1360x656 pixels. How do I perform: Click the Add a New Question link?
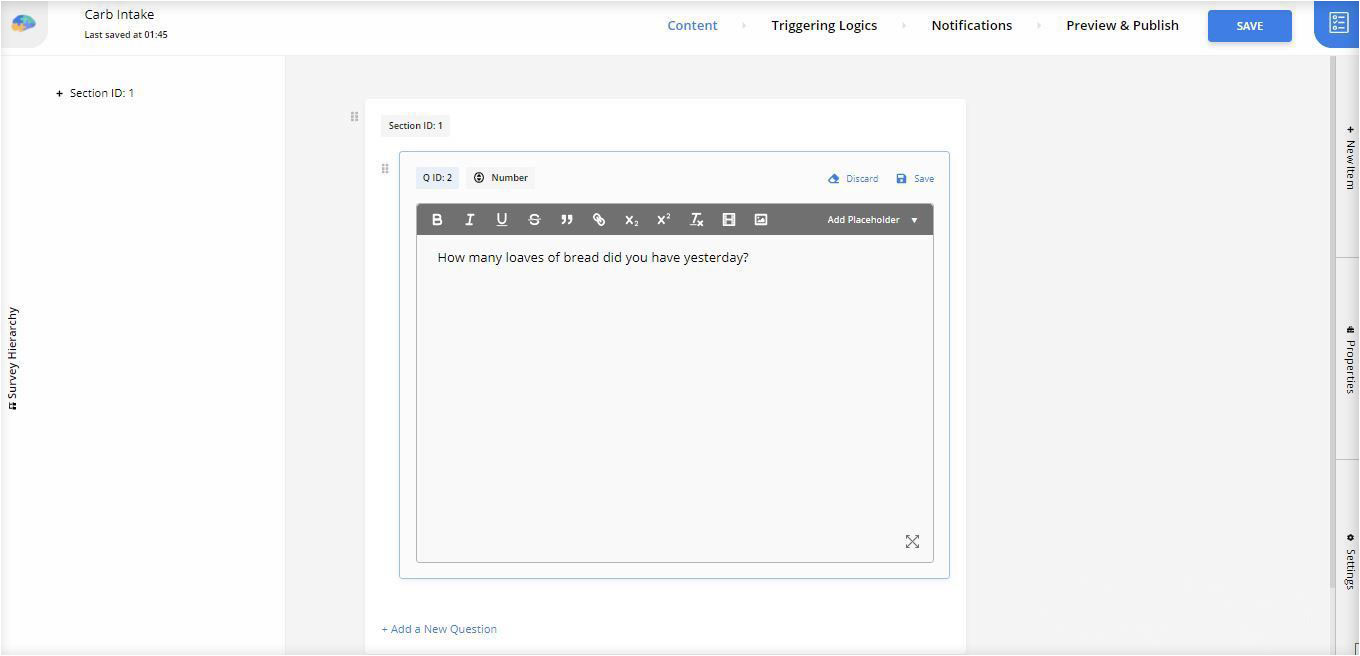coord(439,629)
